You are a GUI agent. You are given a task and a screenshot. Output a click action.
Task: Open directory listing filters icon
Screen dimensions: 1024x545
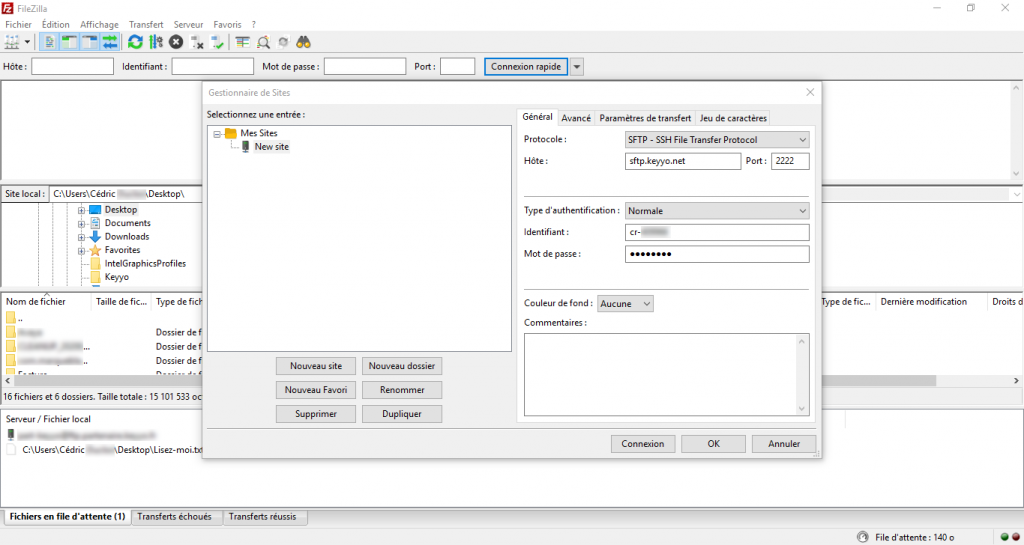click(243, 42)
